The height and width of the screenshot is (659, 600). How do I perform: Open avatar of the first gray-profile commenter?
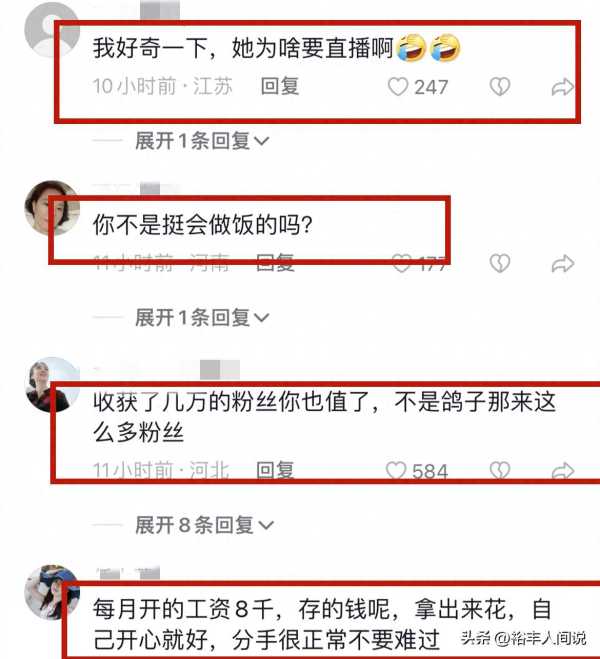[x=52, y=29]
